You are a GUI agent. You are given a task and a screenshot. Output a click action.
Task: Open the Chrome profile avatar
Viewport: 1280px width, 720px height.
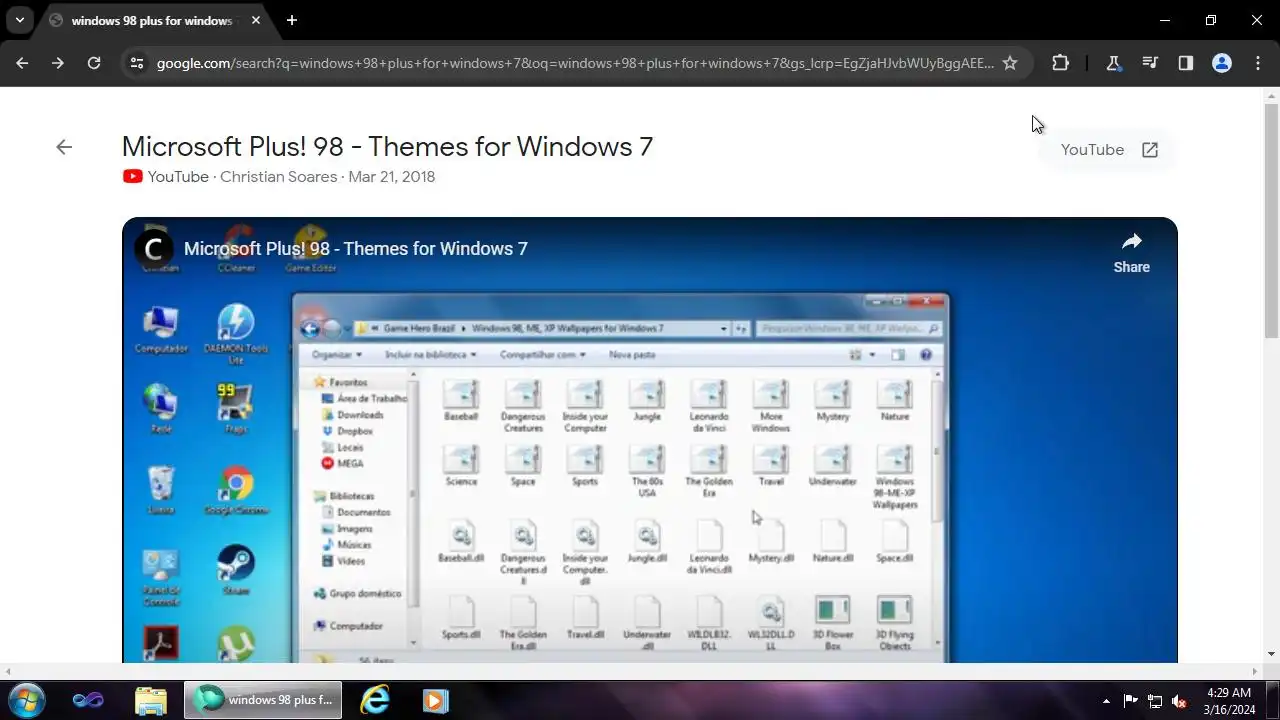point(1221,63)
